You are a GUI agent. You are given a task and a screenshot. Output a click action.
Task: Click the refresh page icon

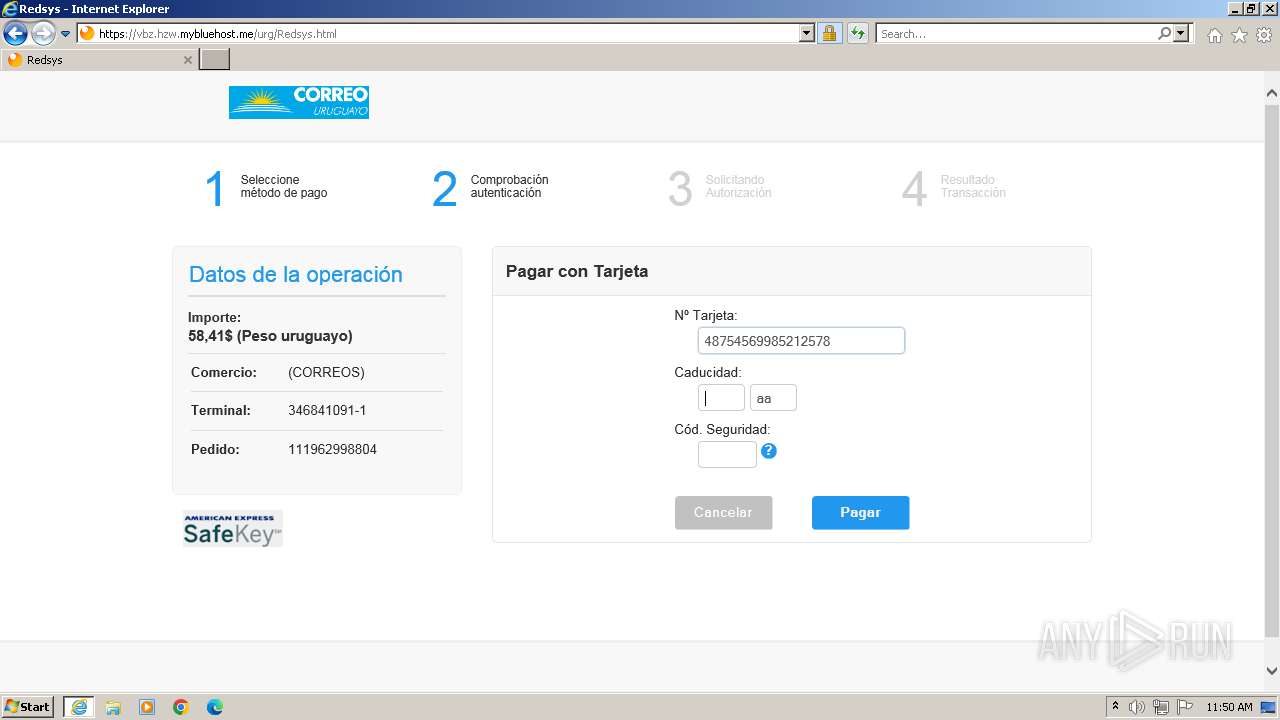coord(857,33)
